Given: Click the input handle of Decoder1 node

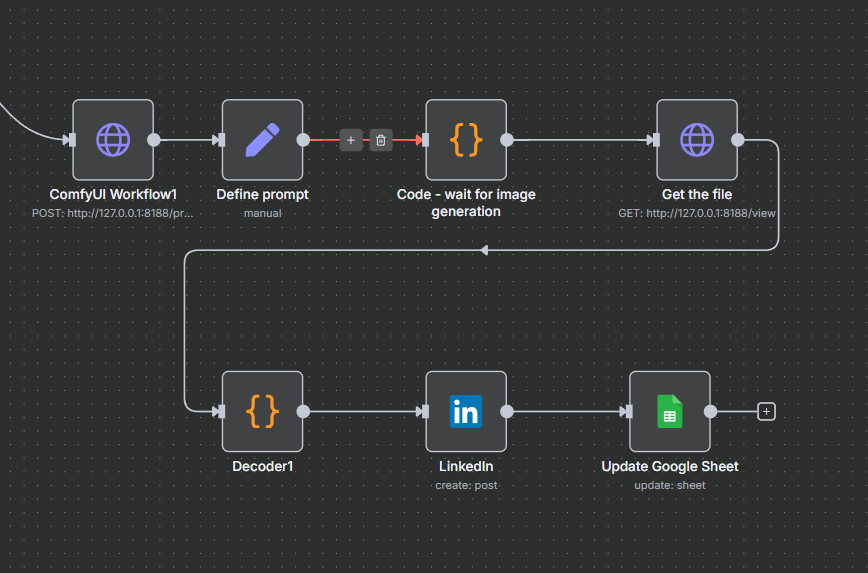Looking at the screenshot, I should point(219,411).
